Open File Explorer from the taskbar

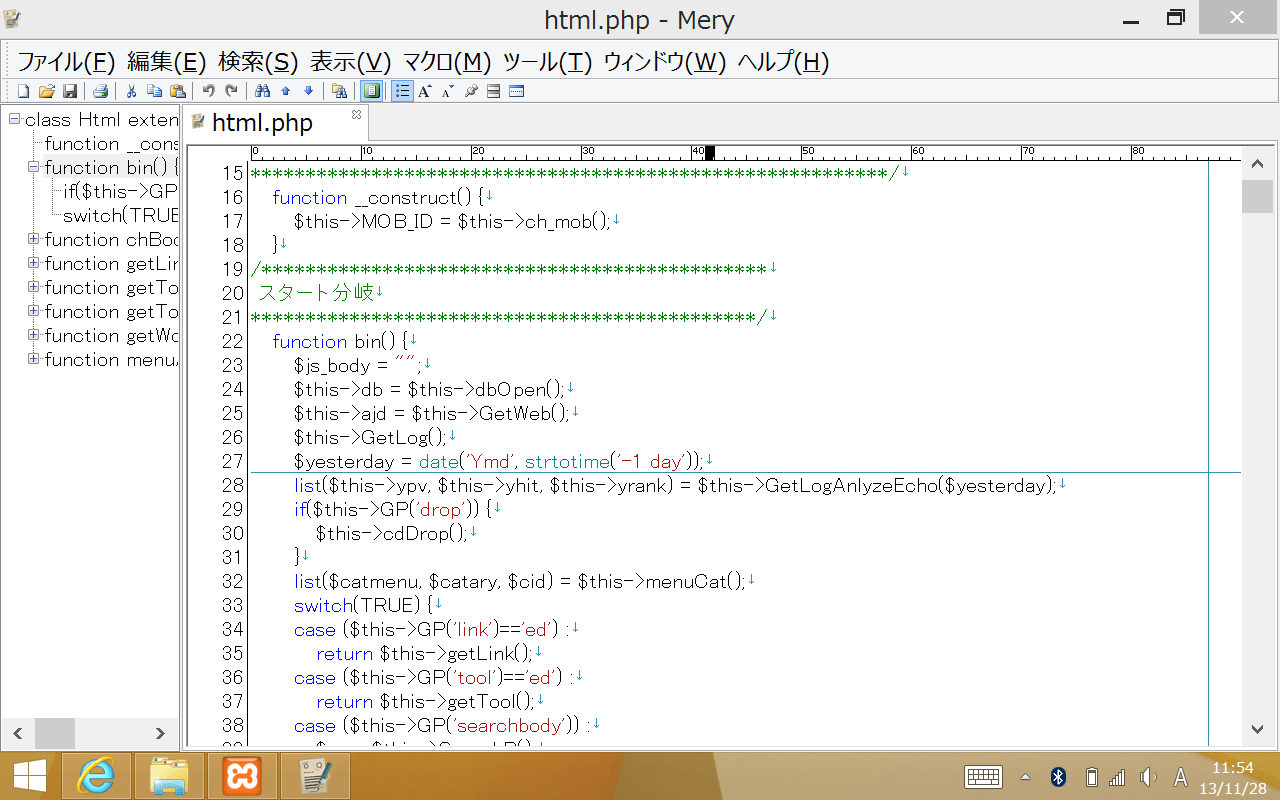169,777
